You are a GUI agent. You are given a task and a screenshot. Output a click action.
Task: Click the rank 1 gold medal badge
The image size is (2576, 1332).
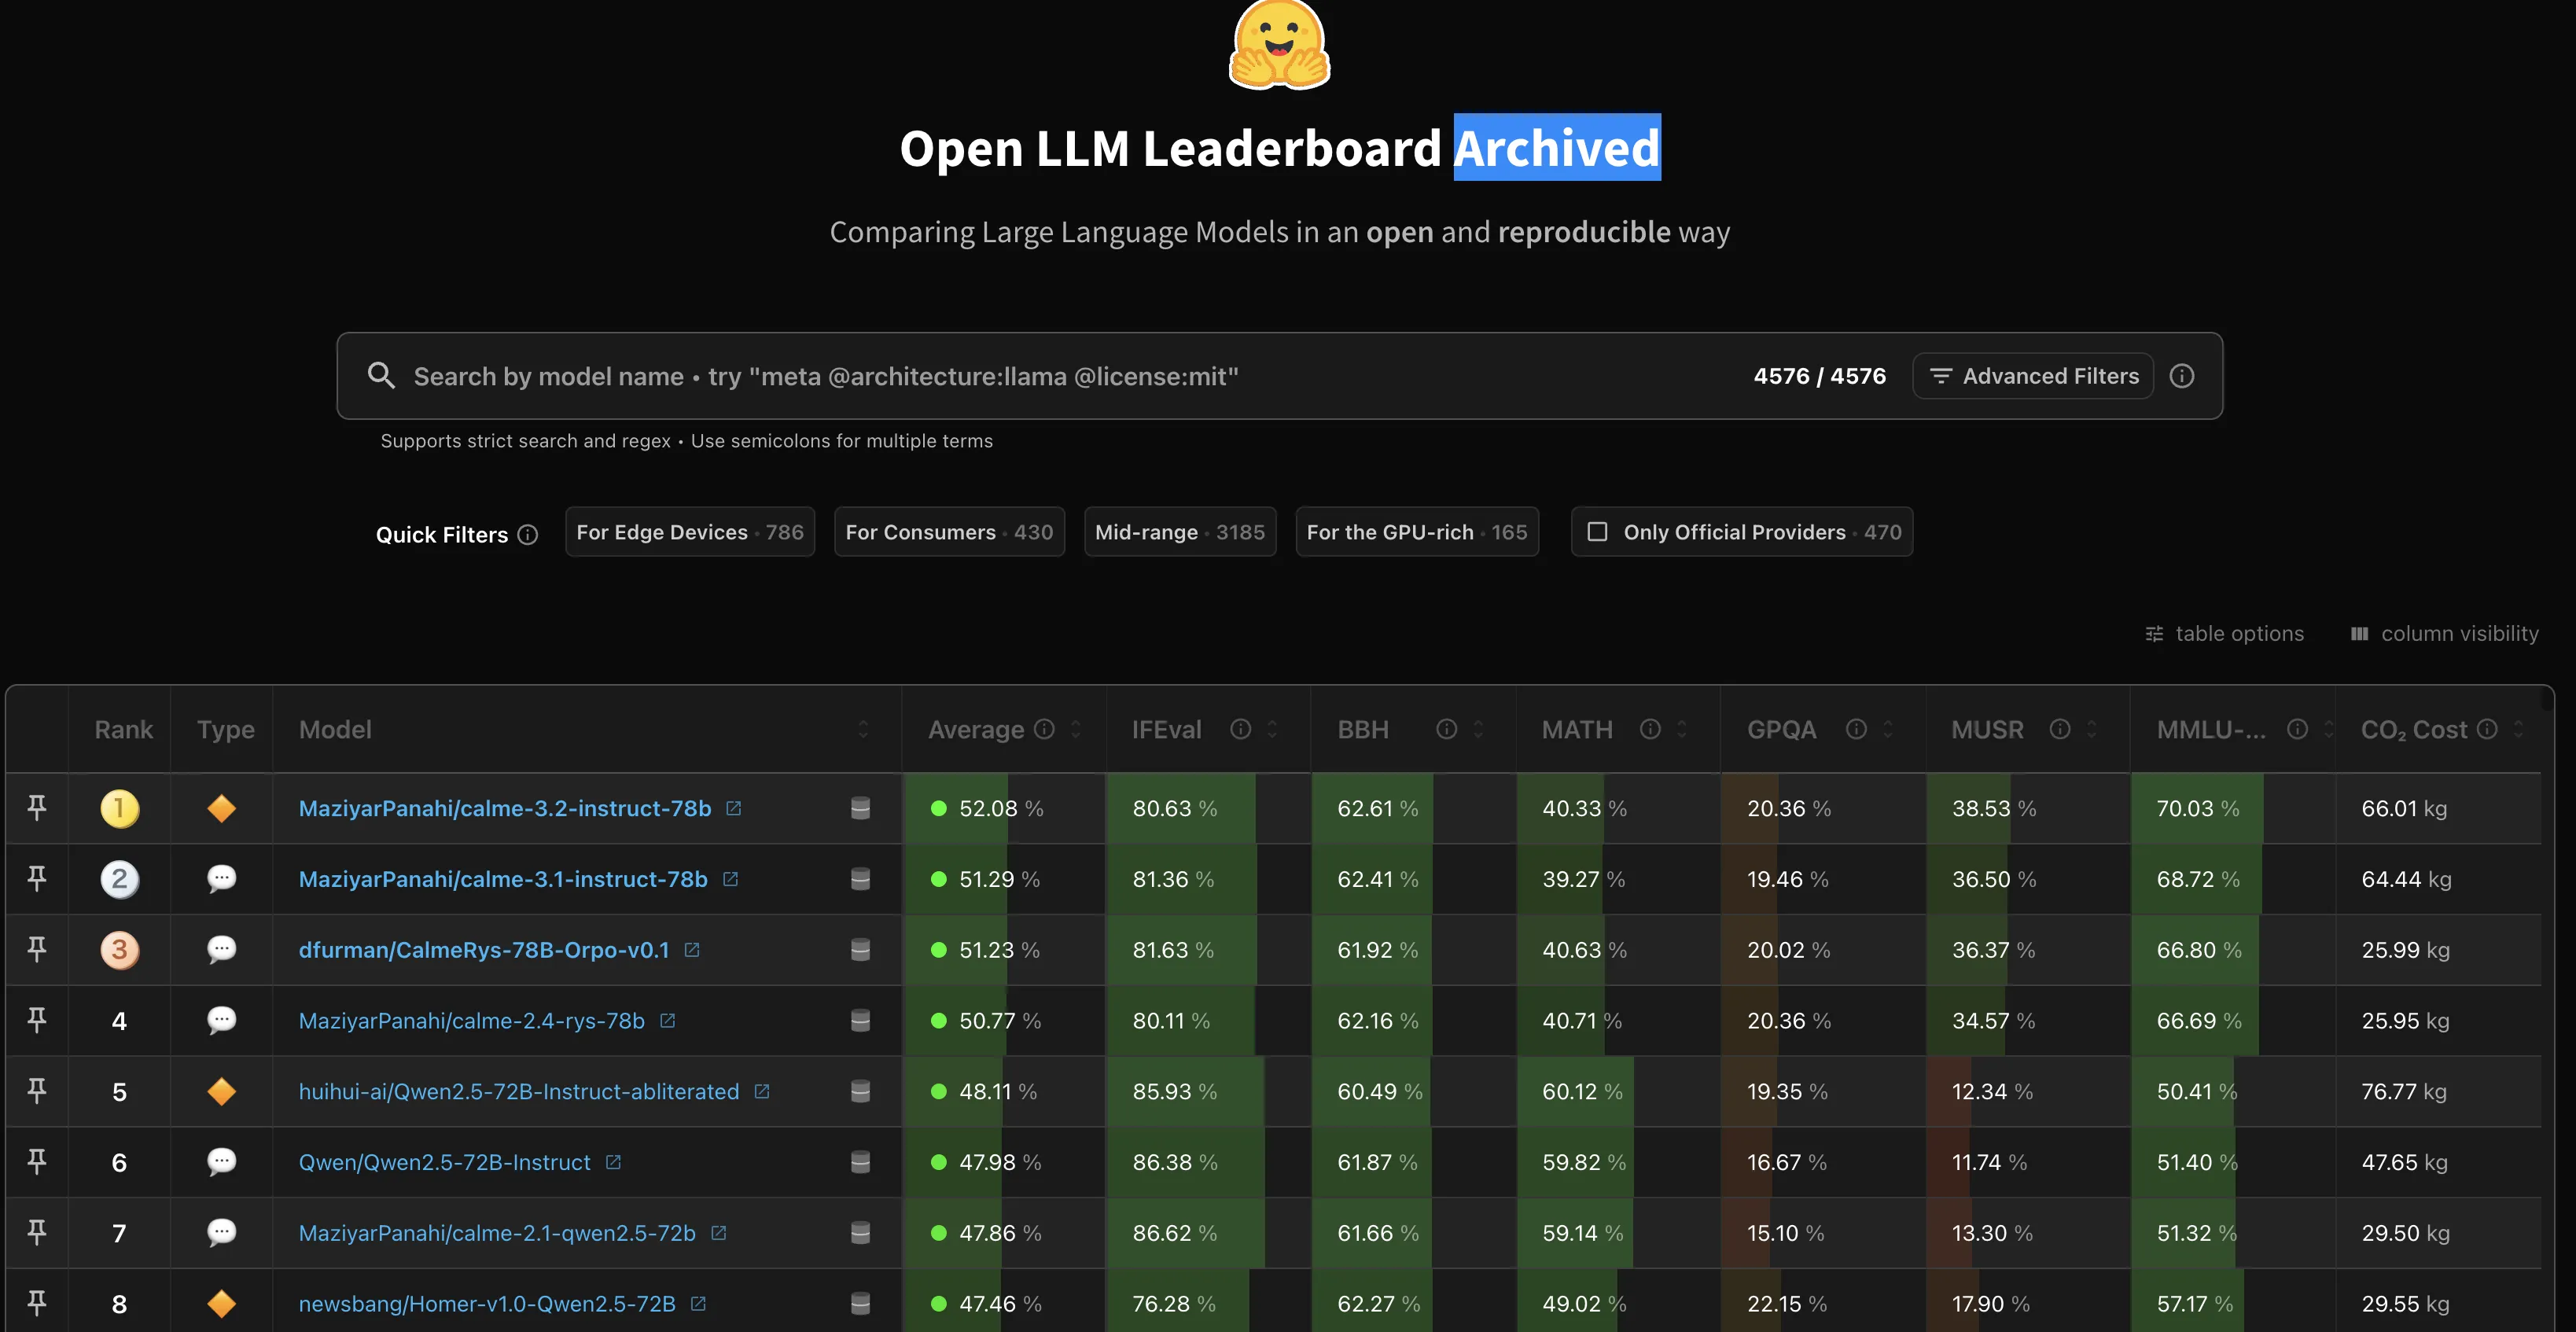click(x=119, y=808)
